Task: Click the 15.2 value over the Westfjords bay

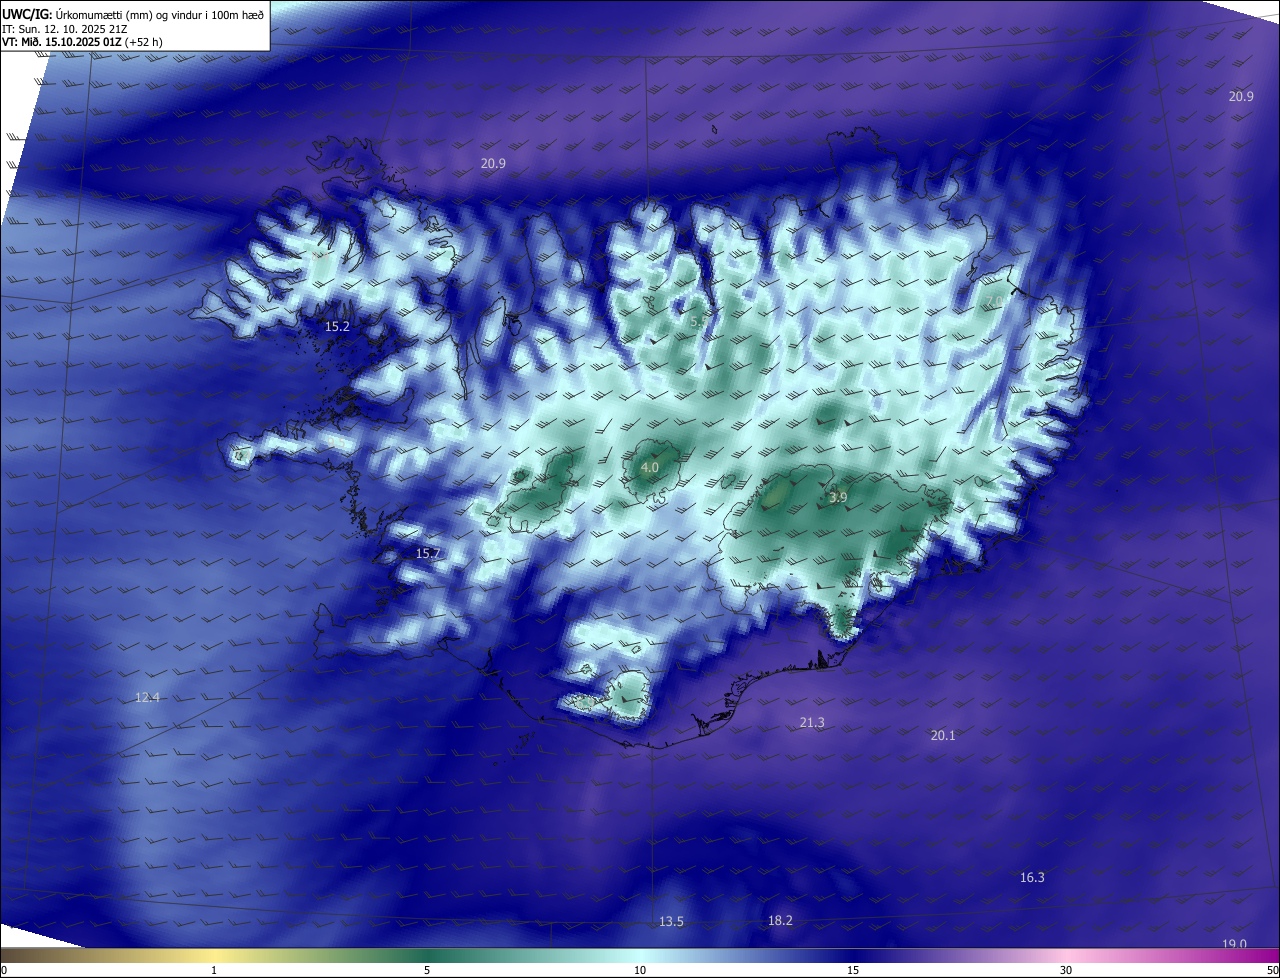Action: (338, 326)
